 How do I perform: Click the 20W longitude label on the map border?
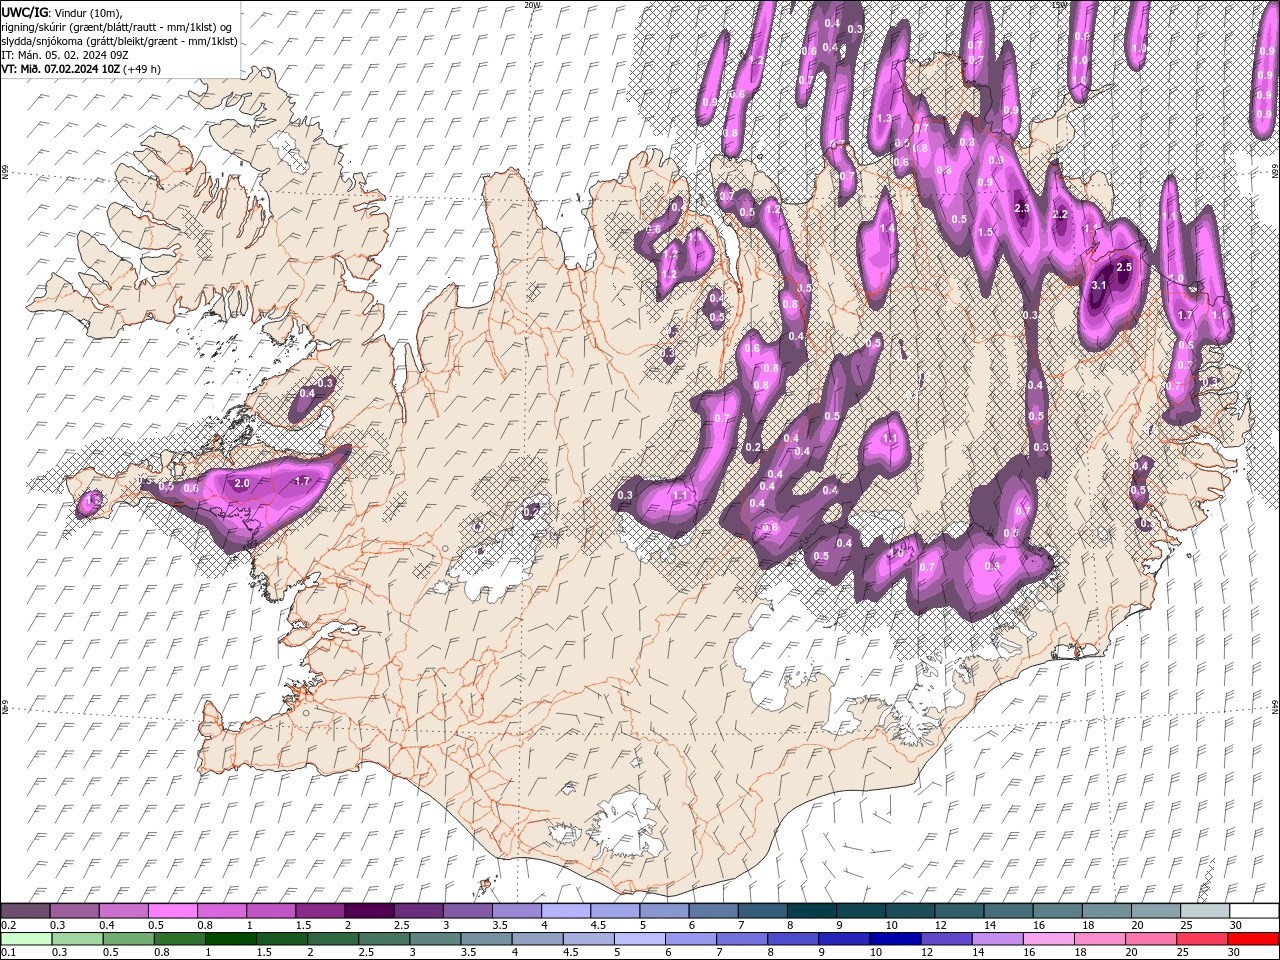[x=532, y=5]
